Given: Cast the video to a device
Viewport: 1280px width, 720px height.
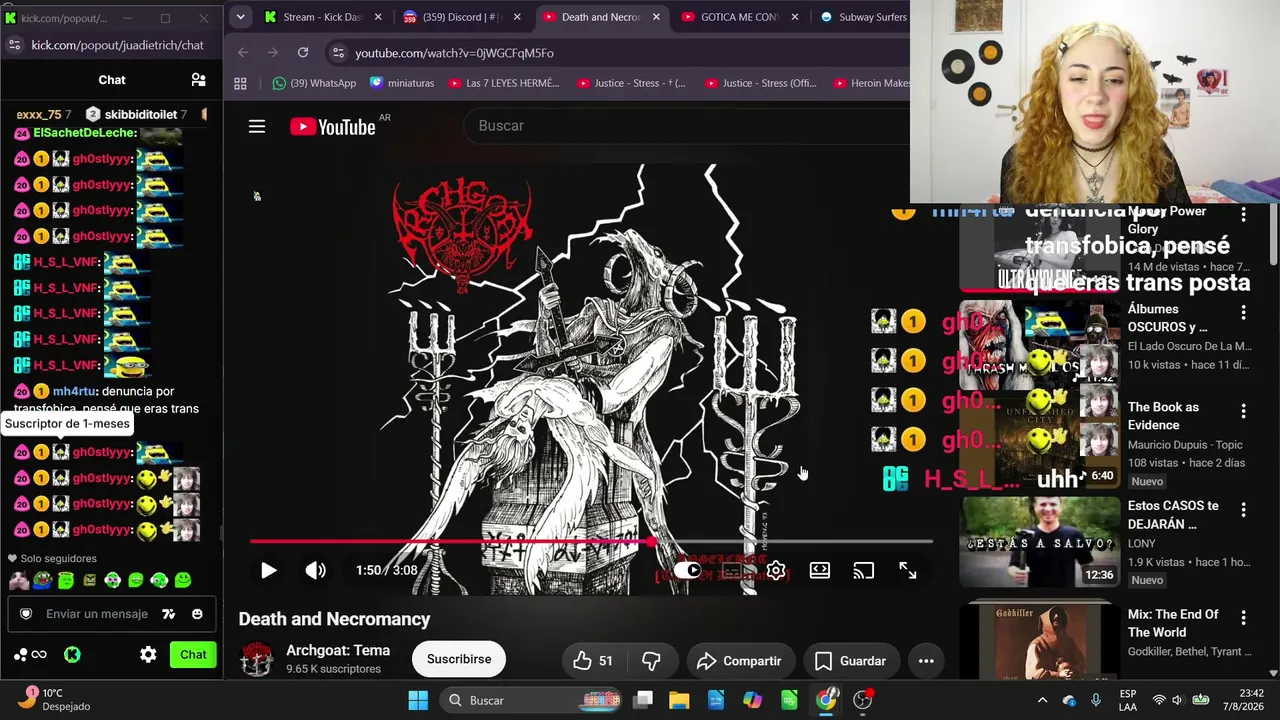Looking at the screenshot, I should coord(863,570).
